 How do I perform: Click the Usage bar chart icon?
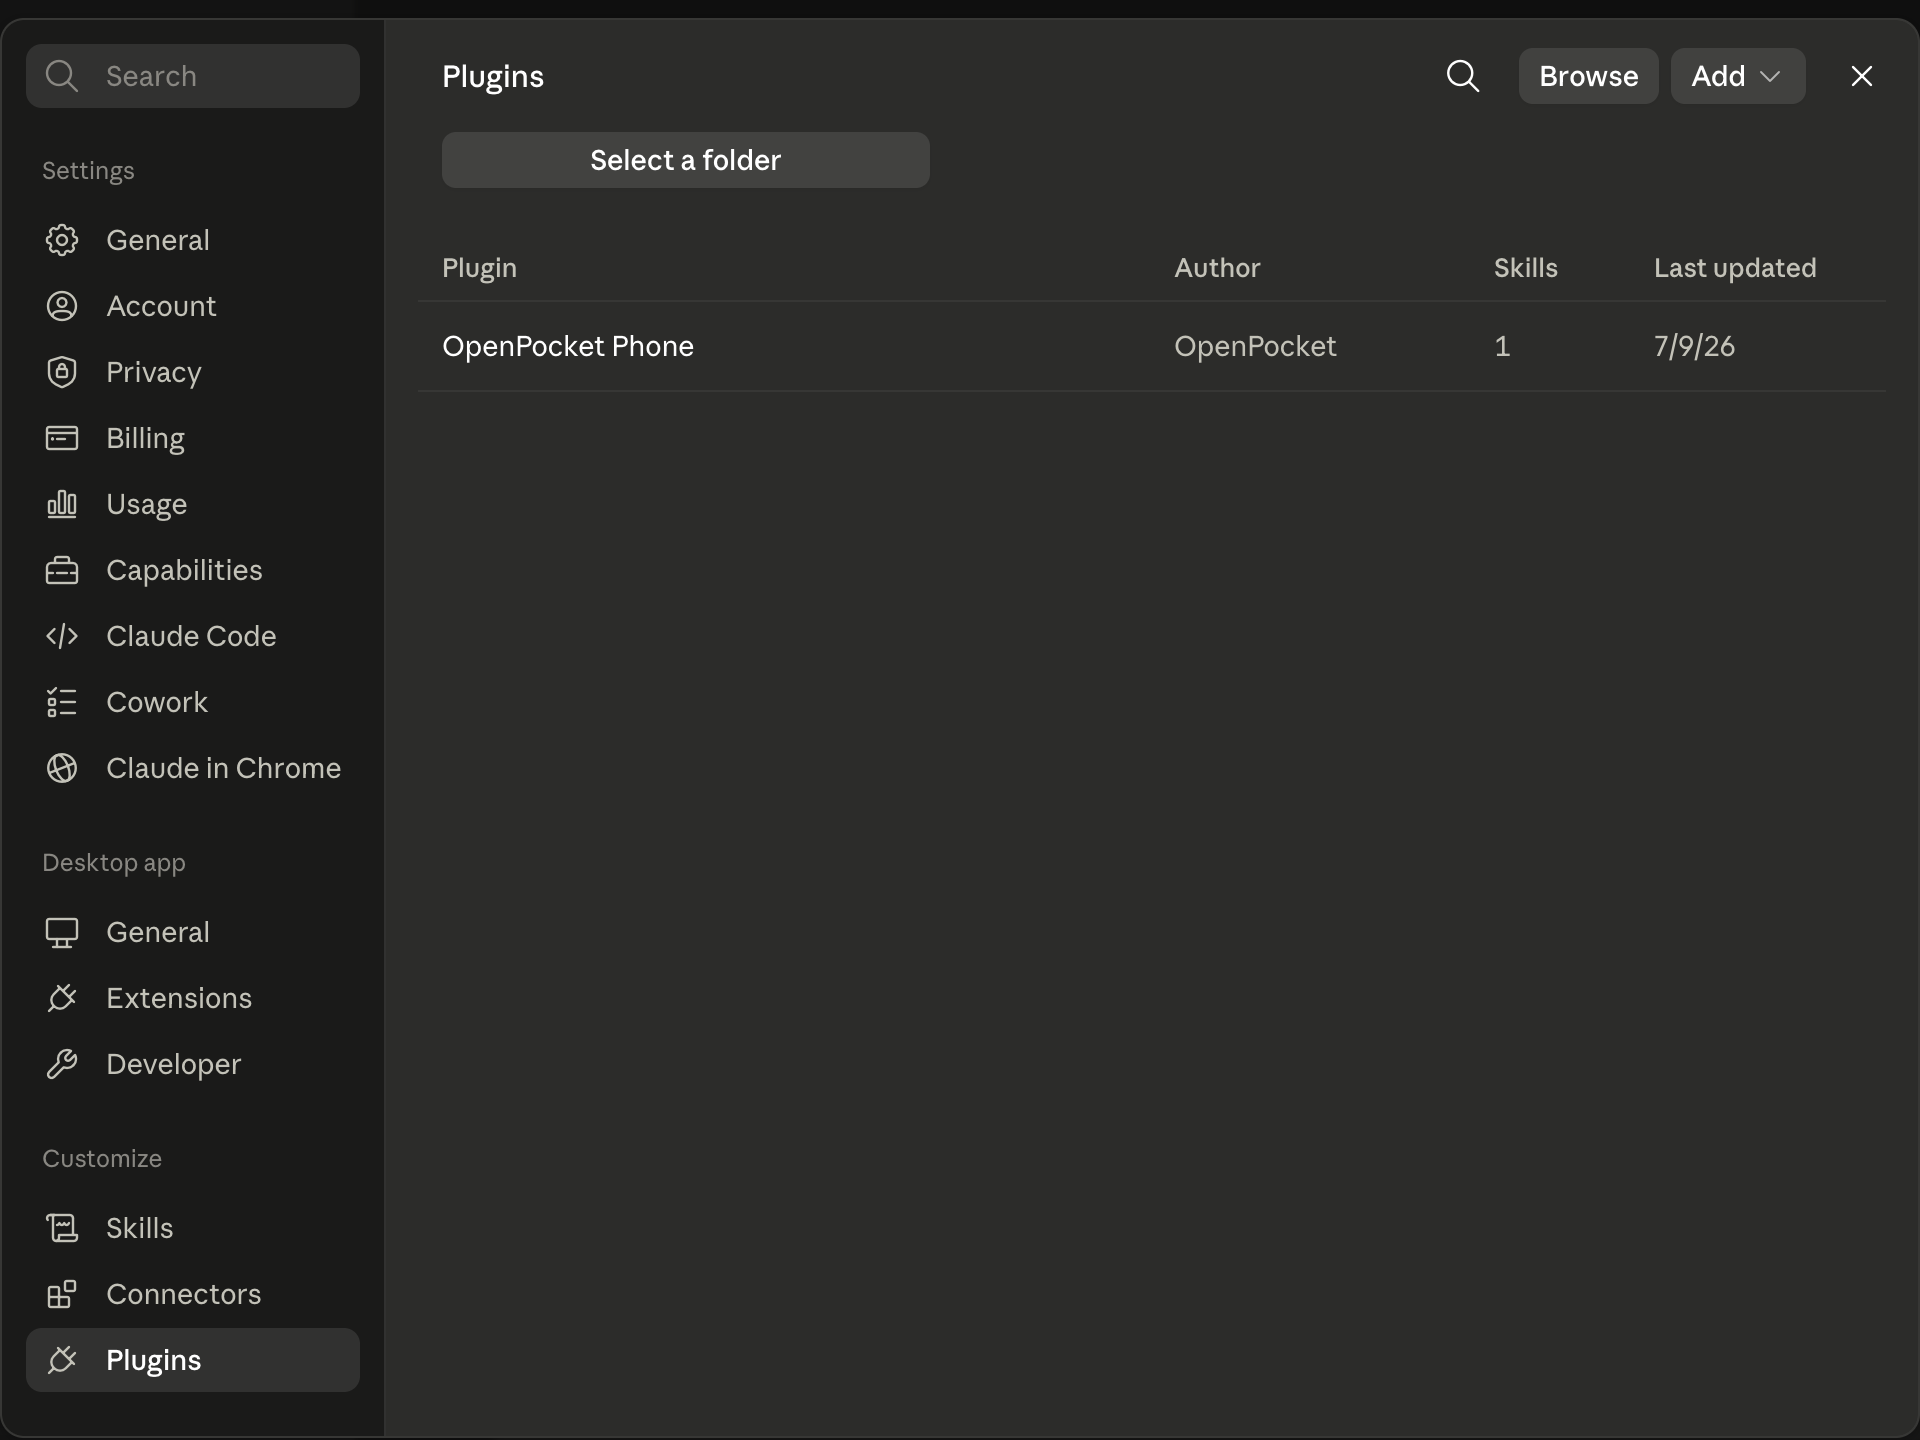(62, 504)
